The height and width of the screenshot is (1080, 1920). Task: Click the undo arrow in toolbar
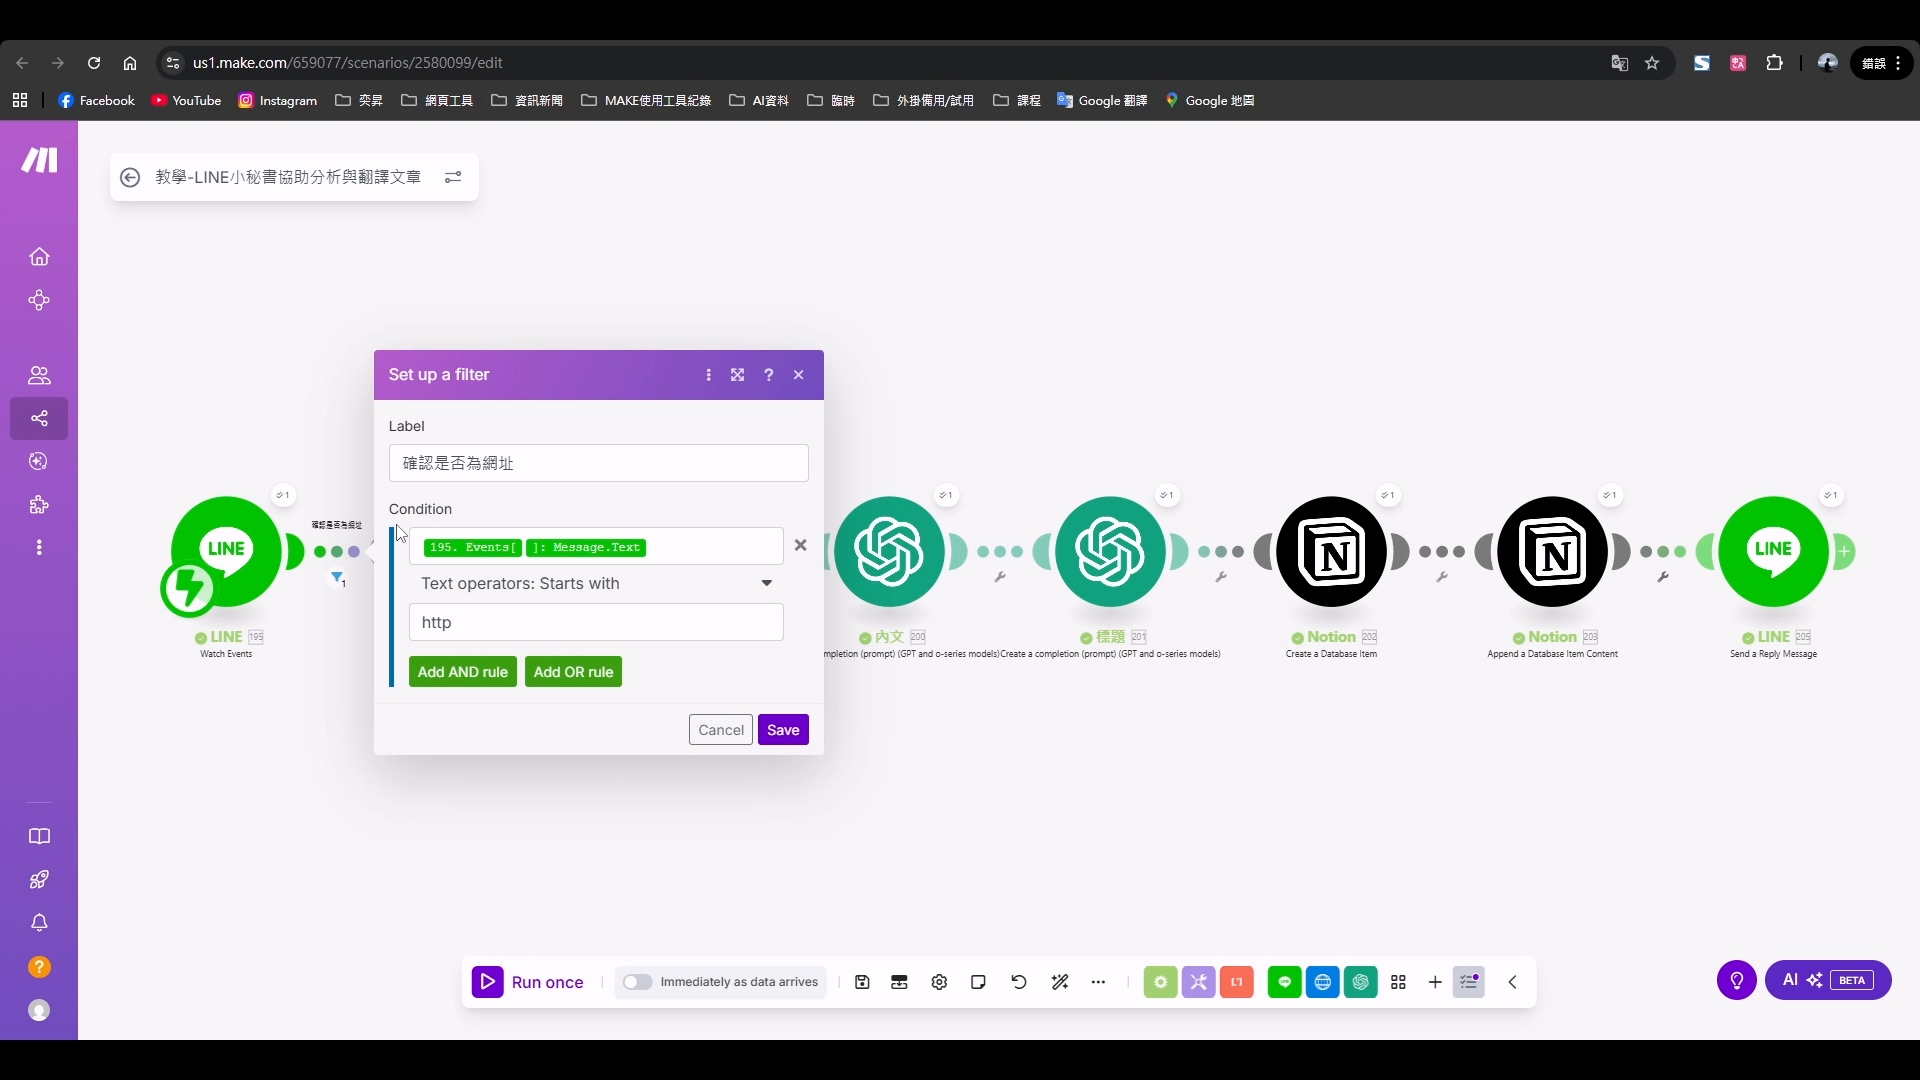(x=1019, y=982)
